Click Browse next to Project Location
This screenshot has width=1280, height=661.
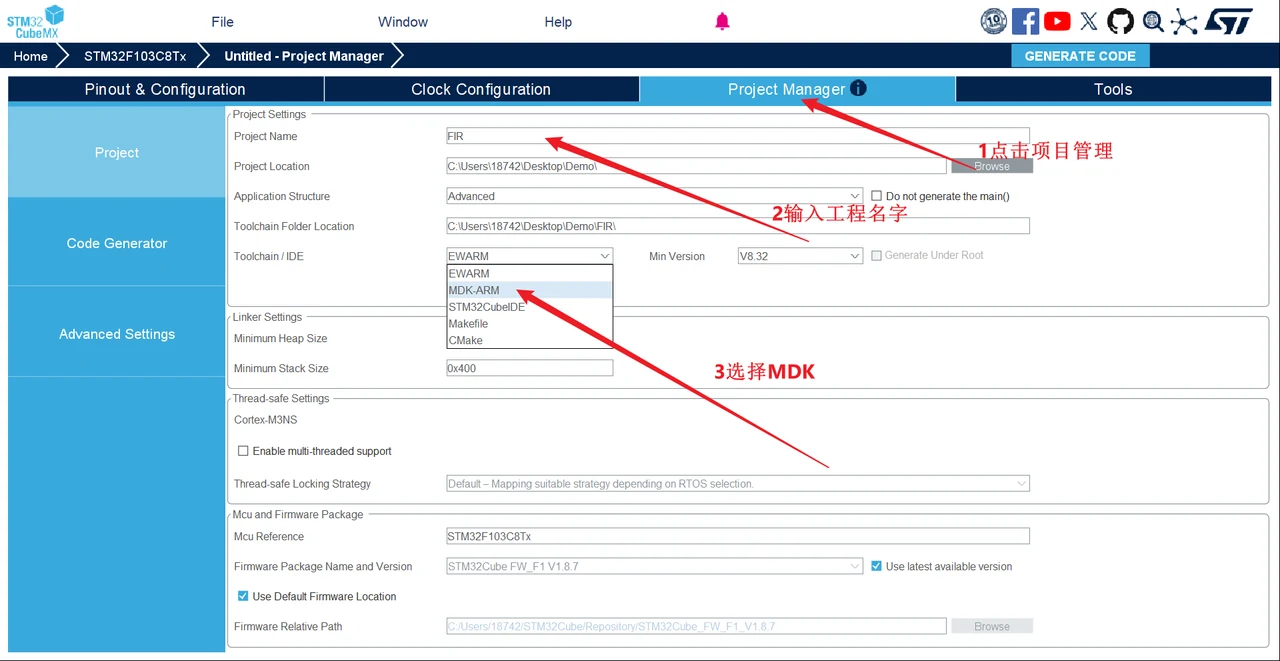tap(992, 166)
